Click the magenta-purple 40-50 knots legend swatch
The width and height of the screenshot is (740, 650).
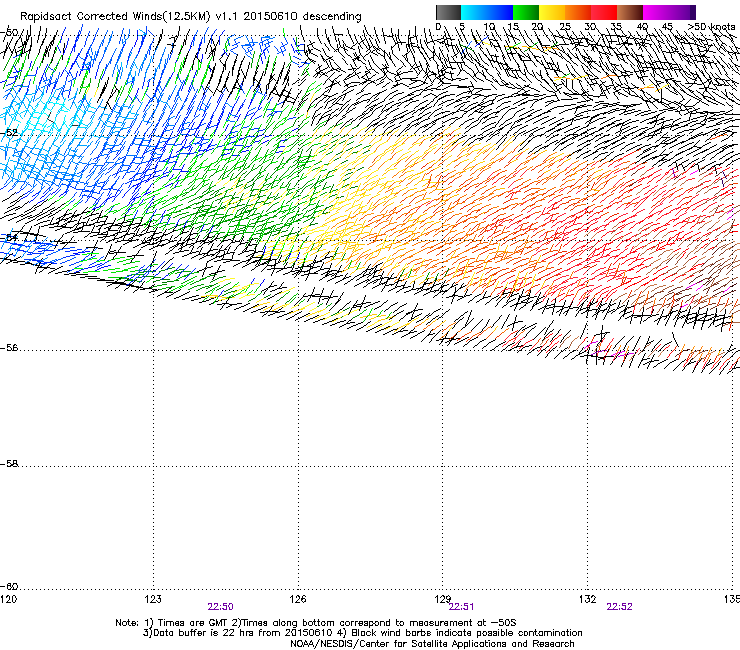coord(669,12)
